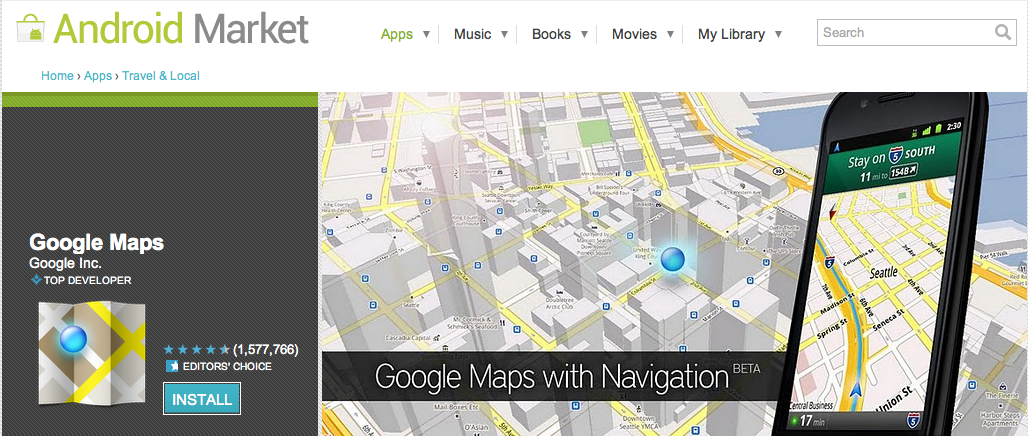The image size is (1028, 436).
Task: Open the Movies menu item
Action: tap(634, 34)
